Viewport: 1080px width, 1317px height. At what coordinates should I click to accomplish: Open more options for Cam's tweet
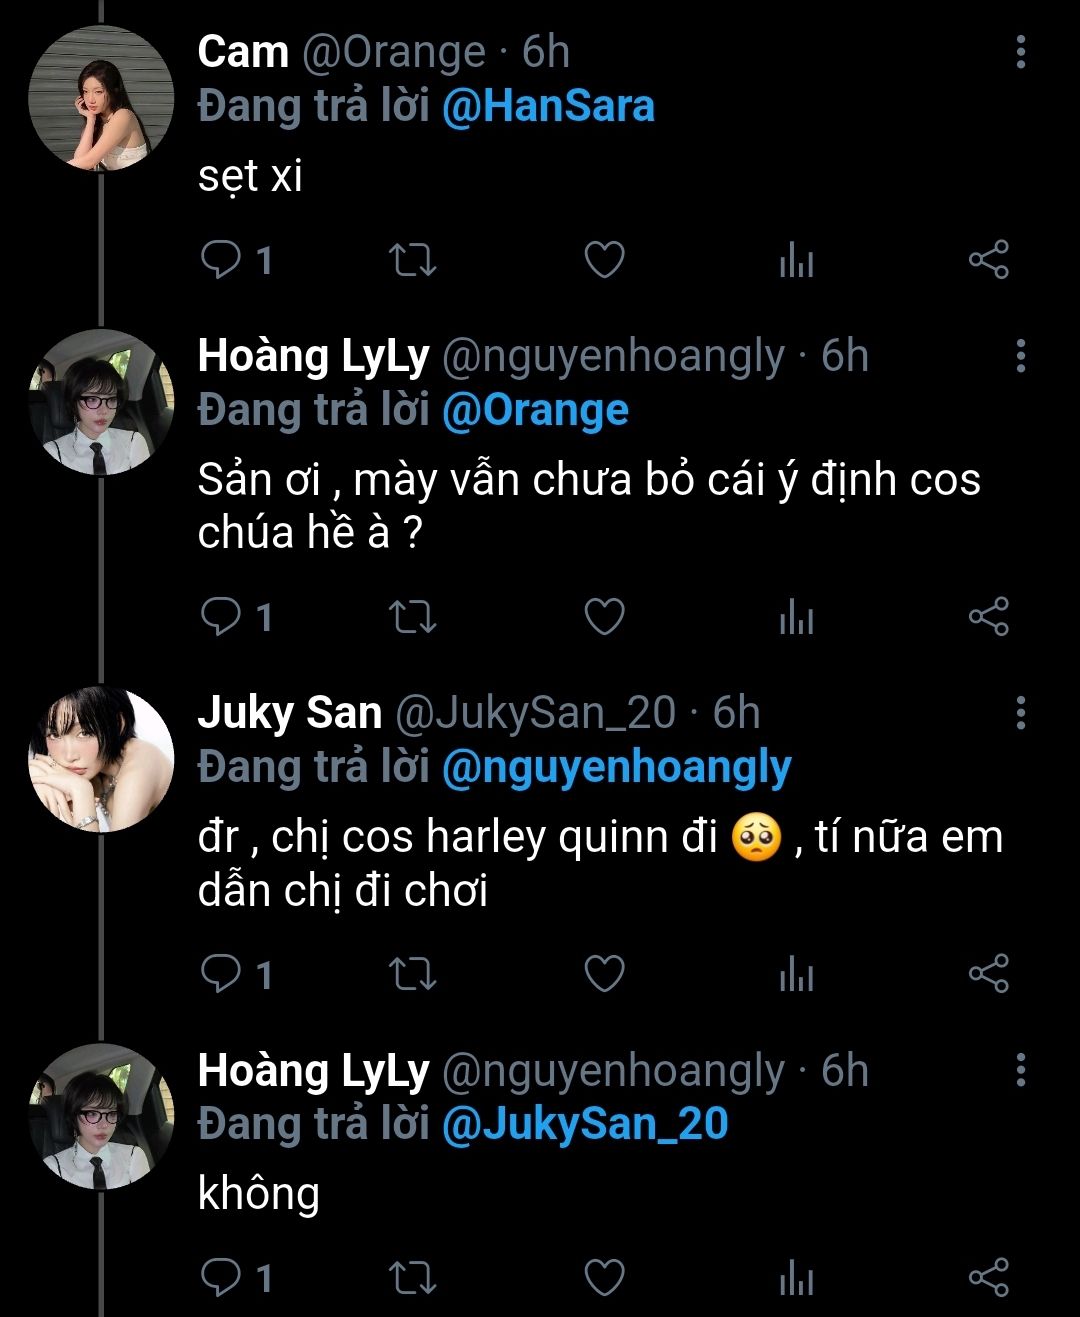point(1020,52)
